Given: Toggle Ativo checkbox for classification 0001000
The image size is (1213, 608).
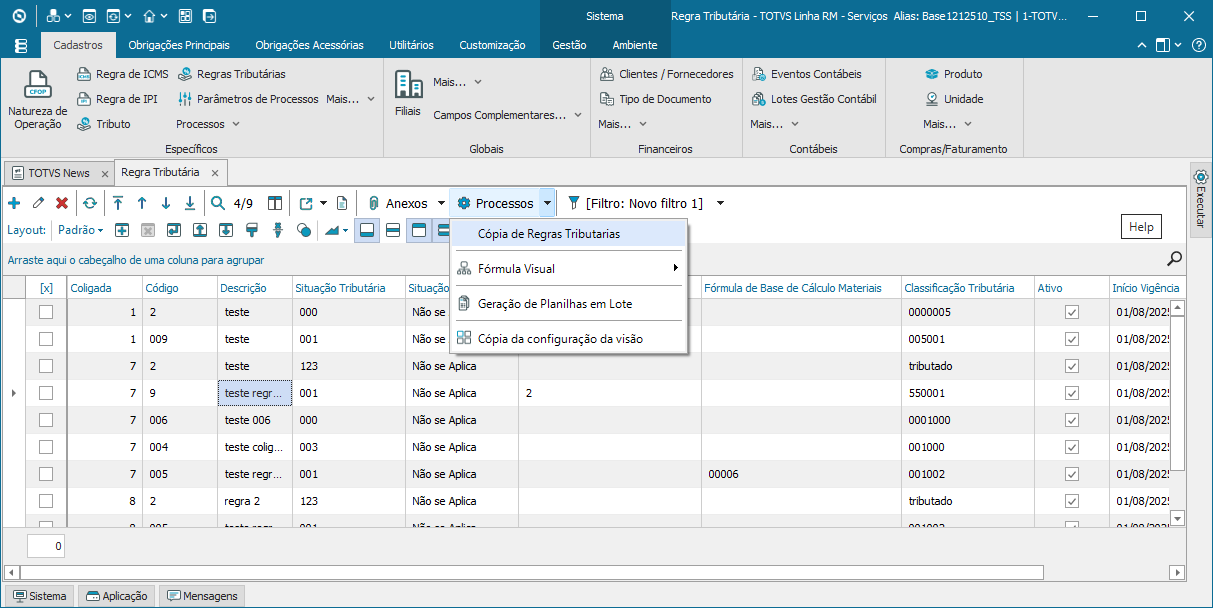Looking at the screenshot, I should pos(1072,420).
